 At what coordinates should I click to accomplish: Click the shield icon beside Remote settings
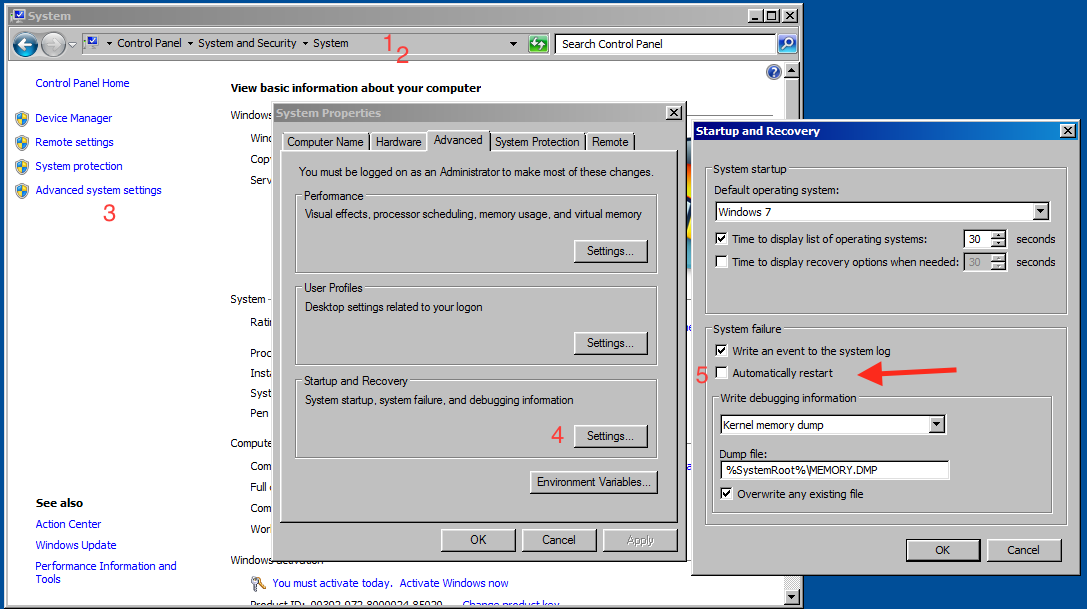[x=22, y=142]
